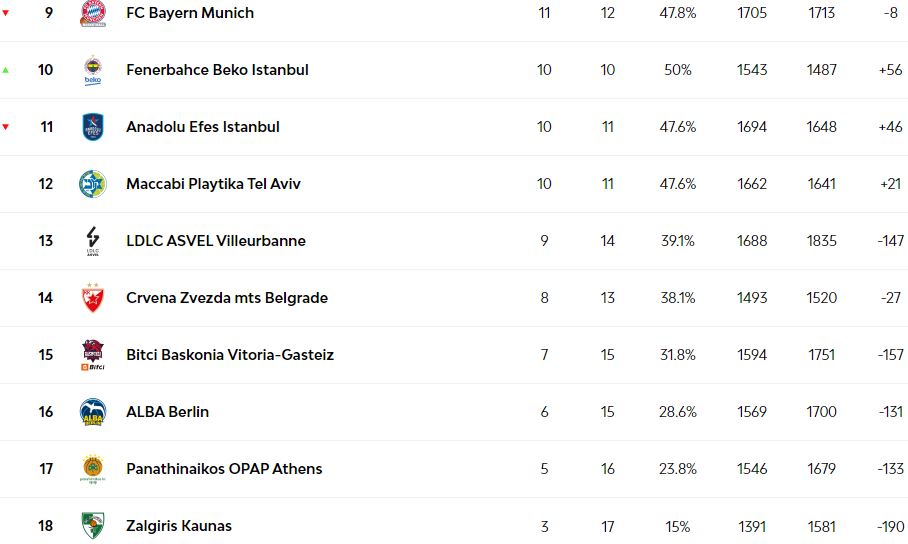Click the LDLC ASVEL lightning logo
This screenshot has width=908, height=544.
93,241
